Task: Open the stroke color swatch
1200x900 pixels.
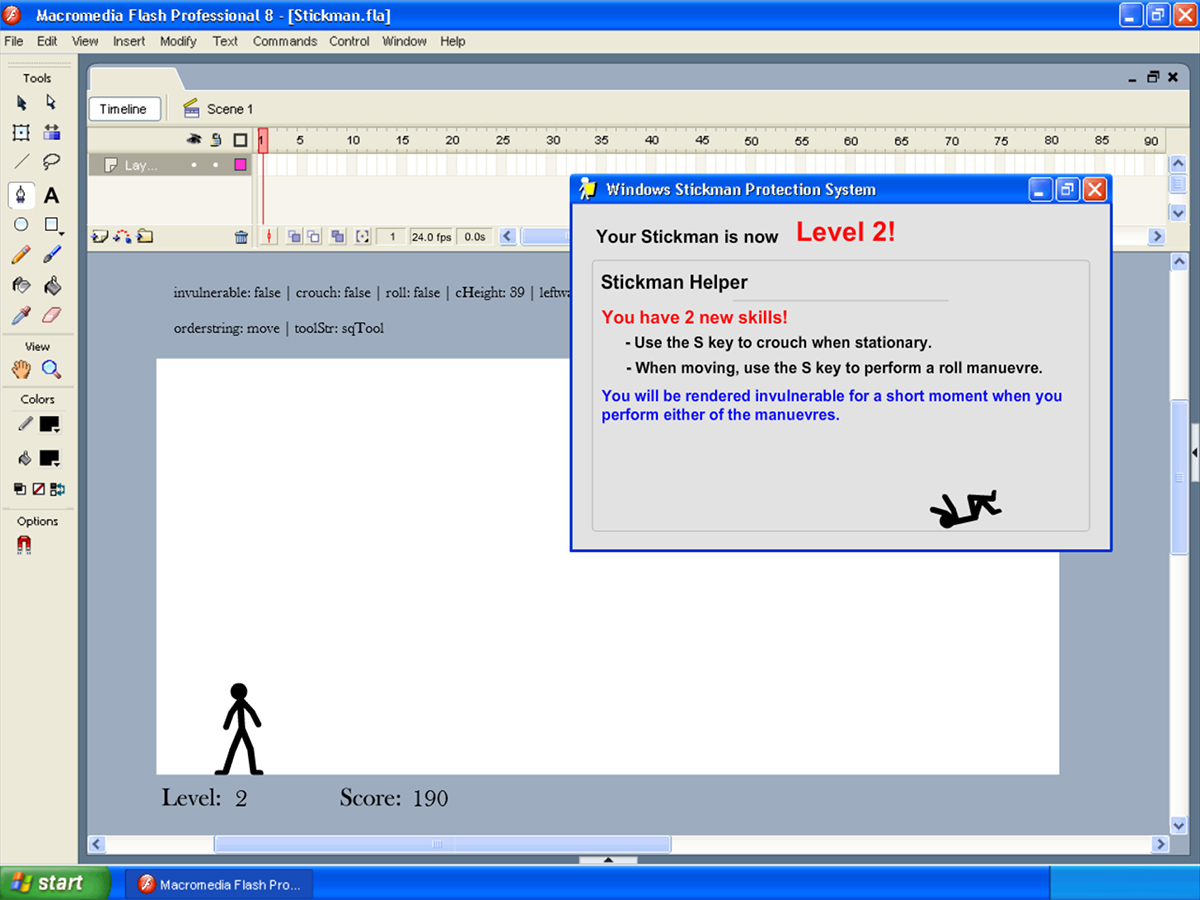Action: tap(49, 425)
